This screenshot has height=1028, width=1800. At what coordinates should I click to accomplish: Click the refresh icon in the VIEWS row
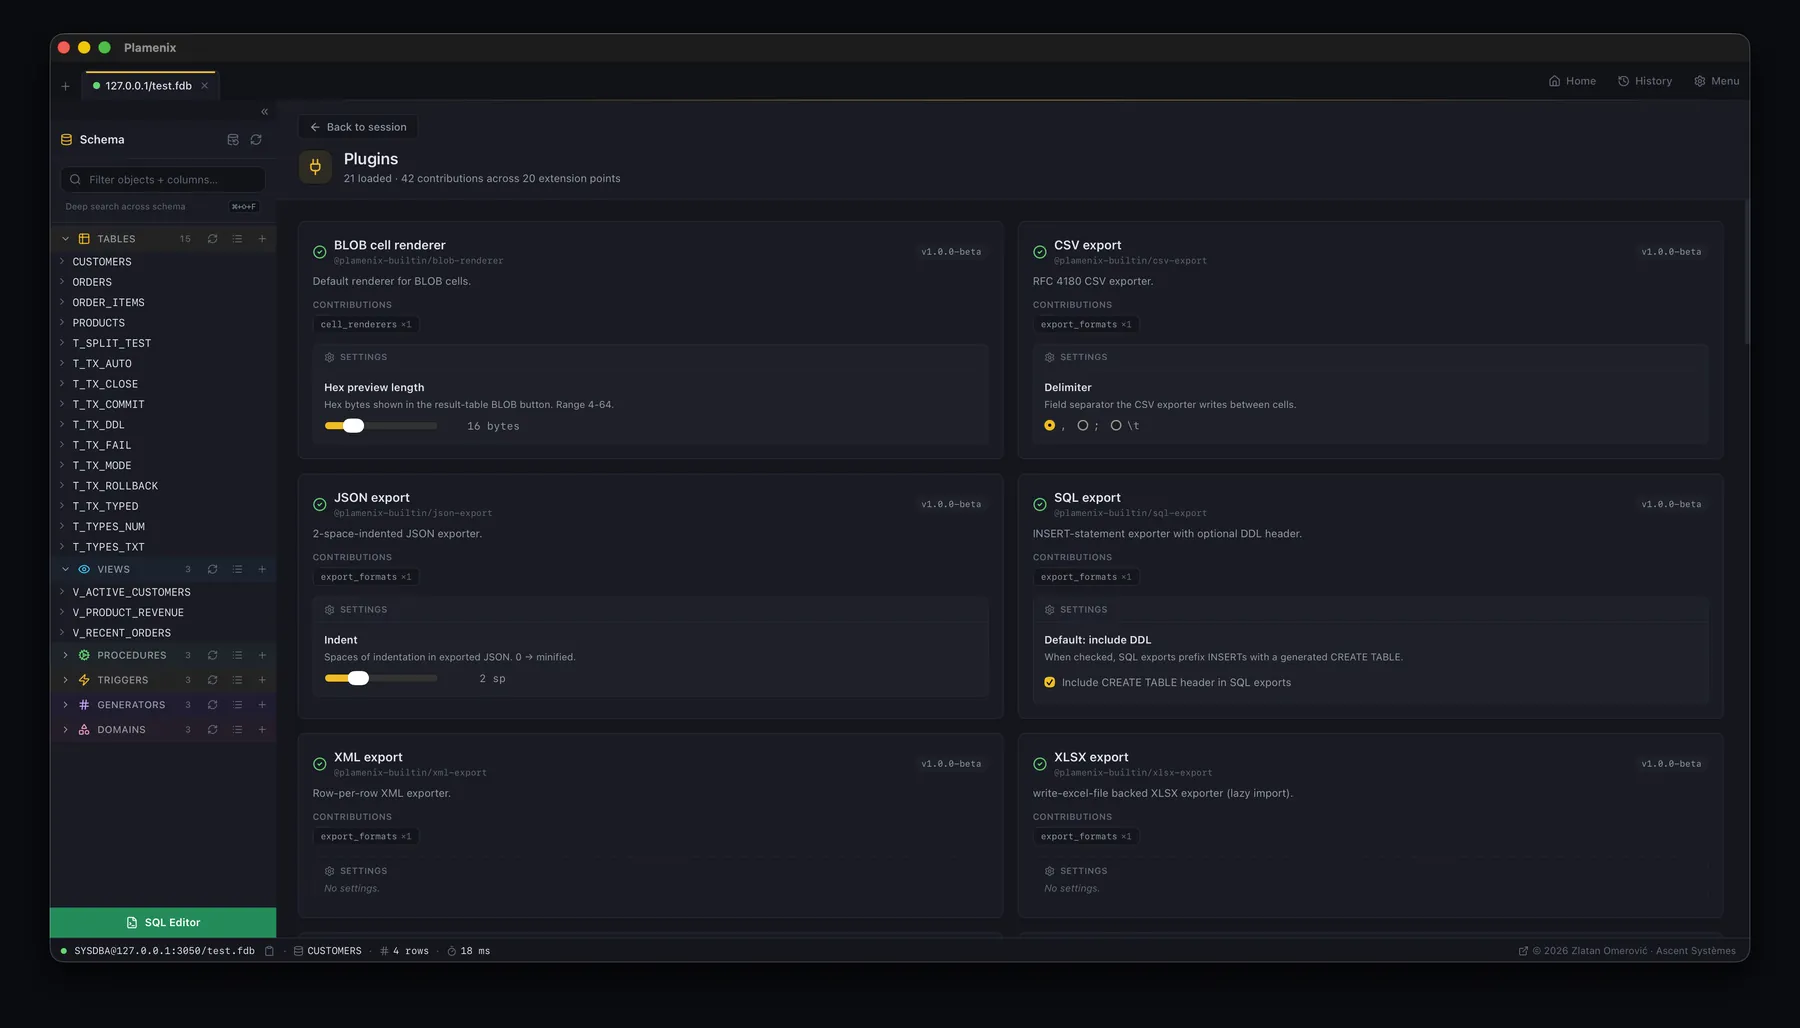(x=212, y=569)
